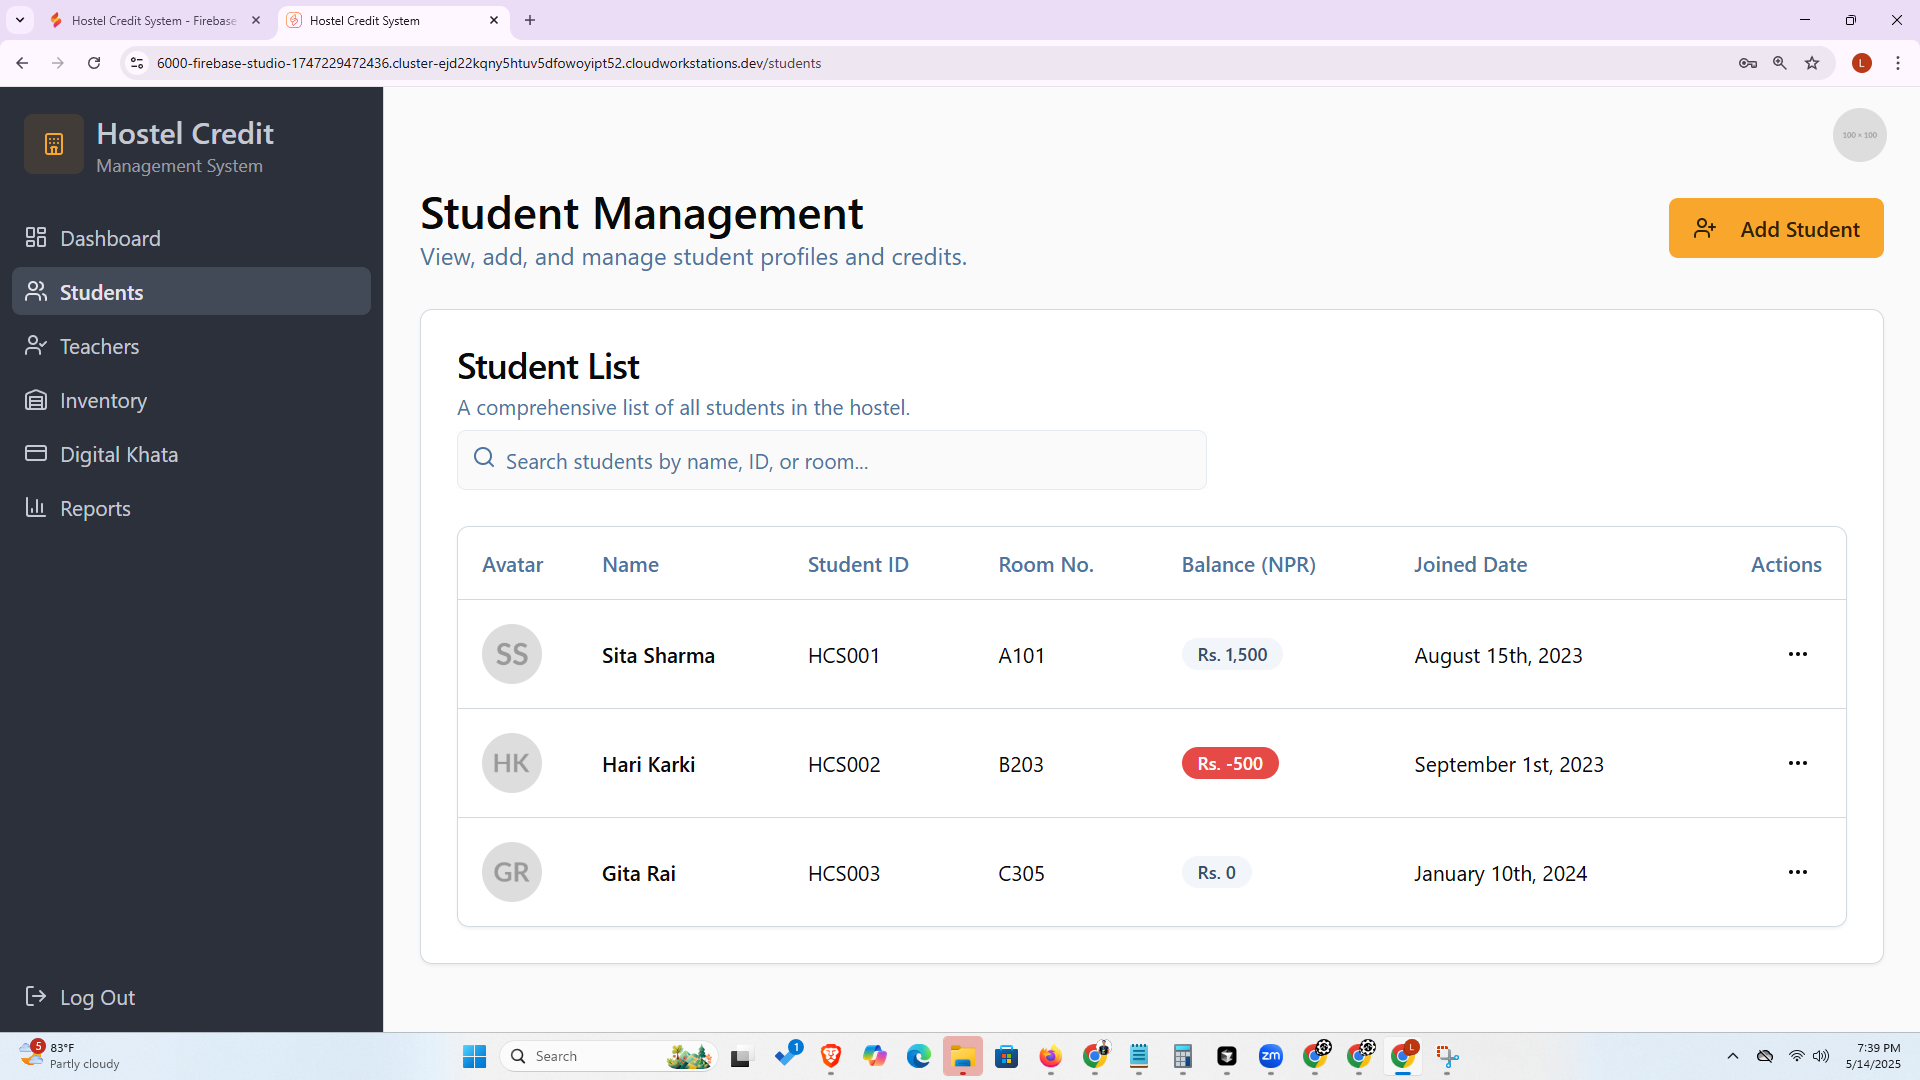Image resolution: width=1920 pixels, height=1080 pixels.
Task: Open the actions menu for Gita Rai
Action: pos(1798,872)
